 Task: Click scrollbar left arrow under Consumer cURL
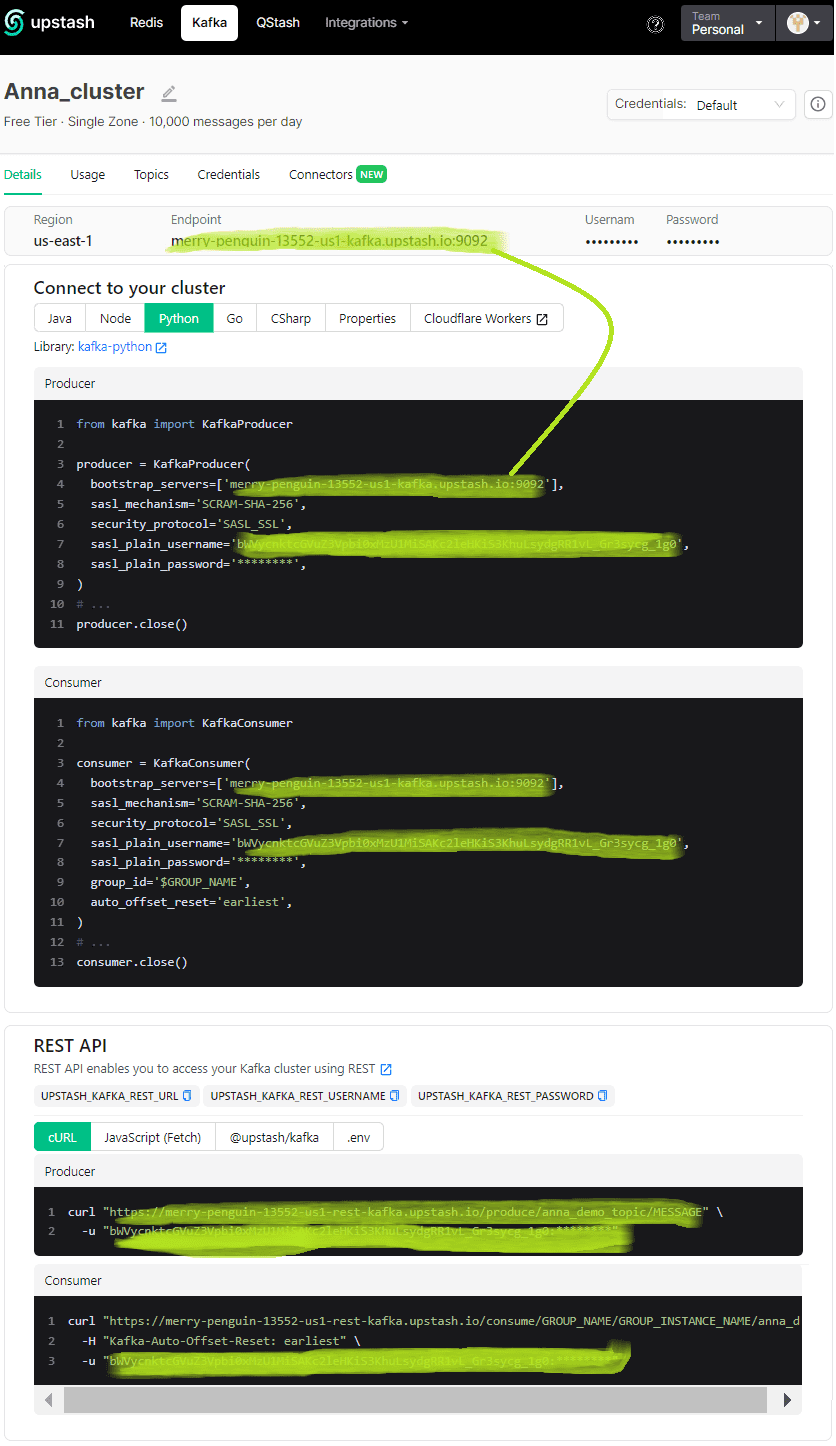pos(48,1399)
